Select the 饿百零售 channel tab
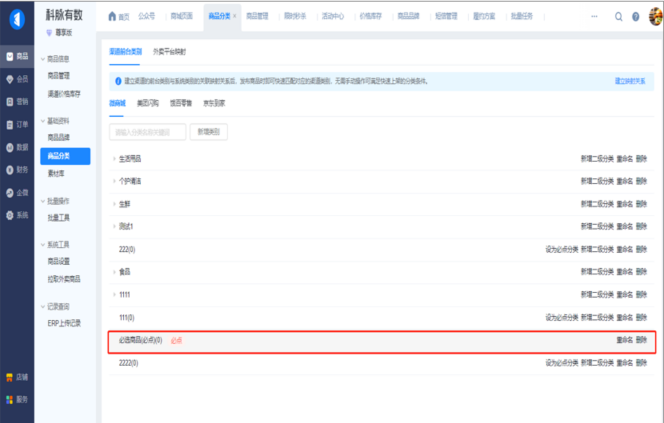This screenshot has width=664, height=423. 181,103
